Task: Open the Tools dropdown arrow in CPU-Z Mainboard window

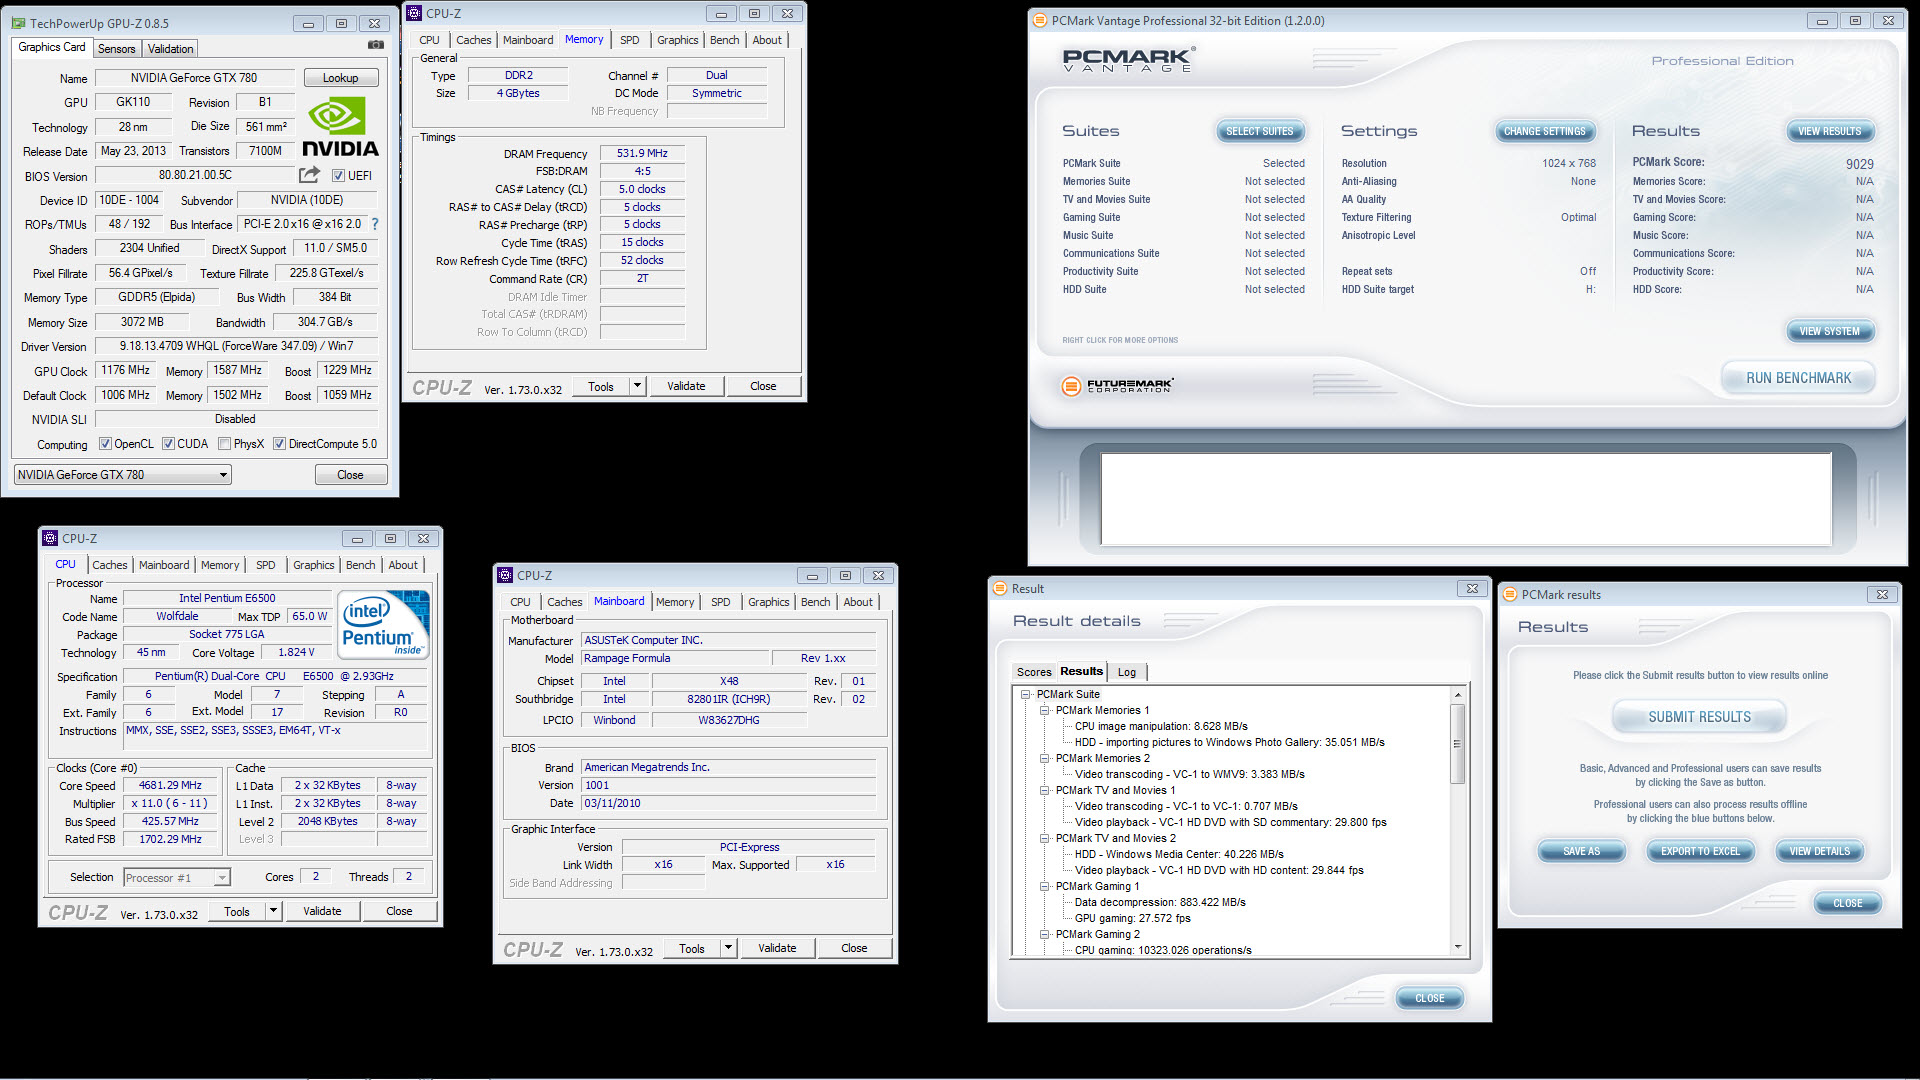Action: pyautogui.click(x=728, y=948)
